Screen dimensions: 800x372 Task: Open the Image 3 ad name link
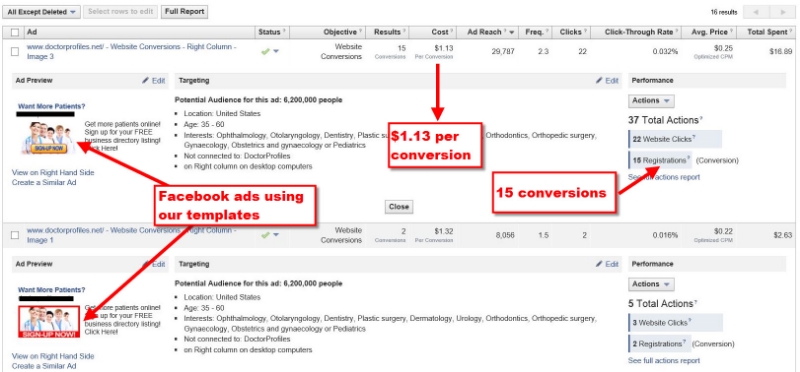pyautogui.click(x=132, y=51)
